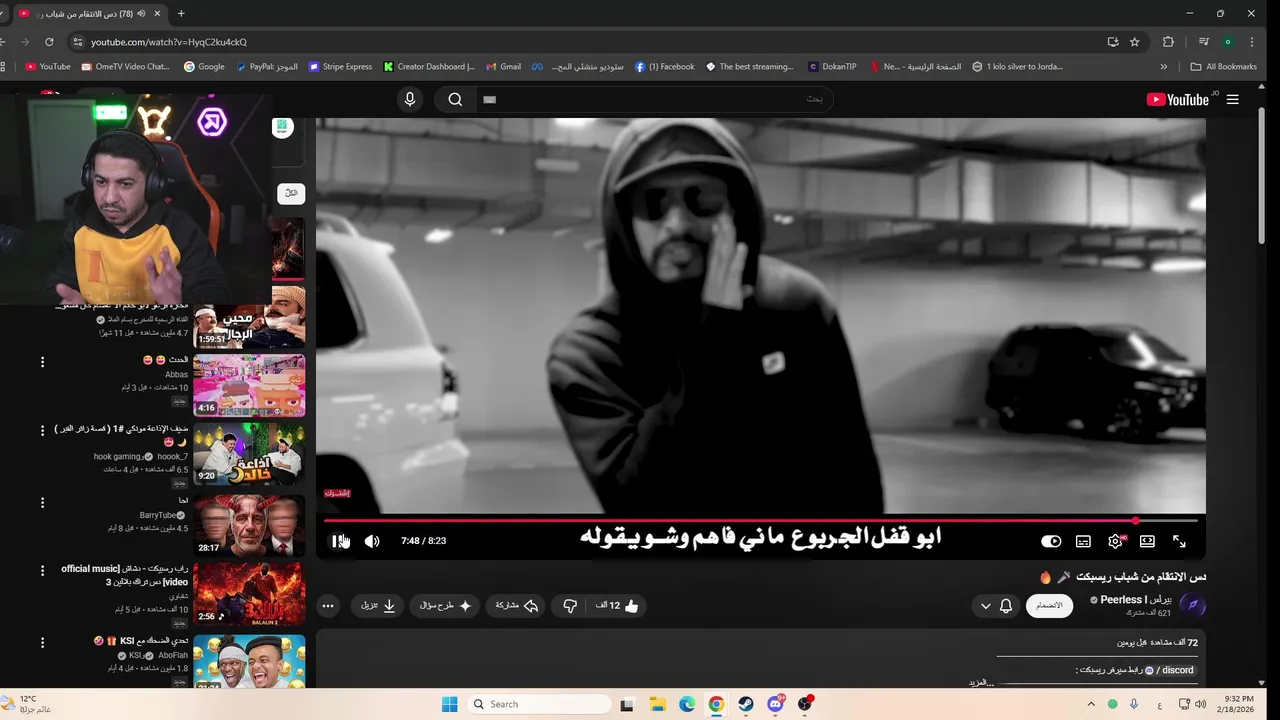Open the player settings gear
This screenshot has width=1280, height=720.
(x=1115, y=541)
